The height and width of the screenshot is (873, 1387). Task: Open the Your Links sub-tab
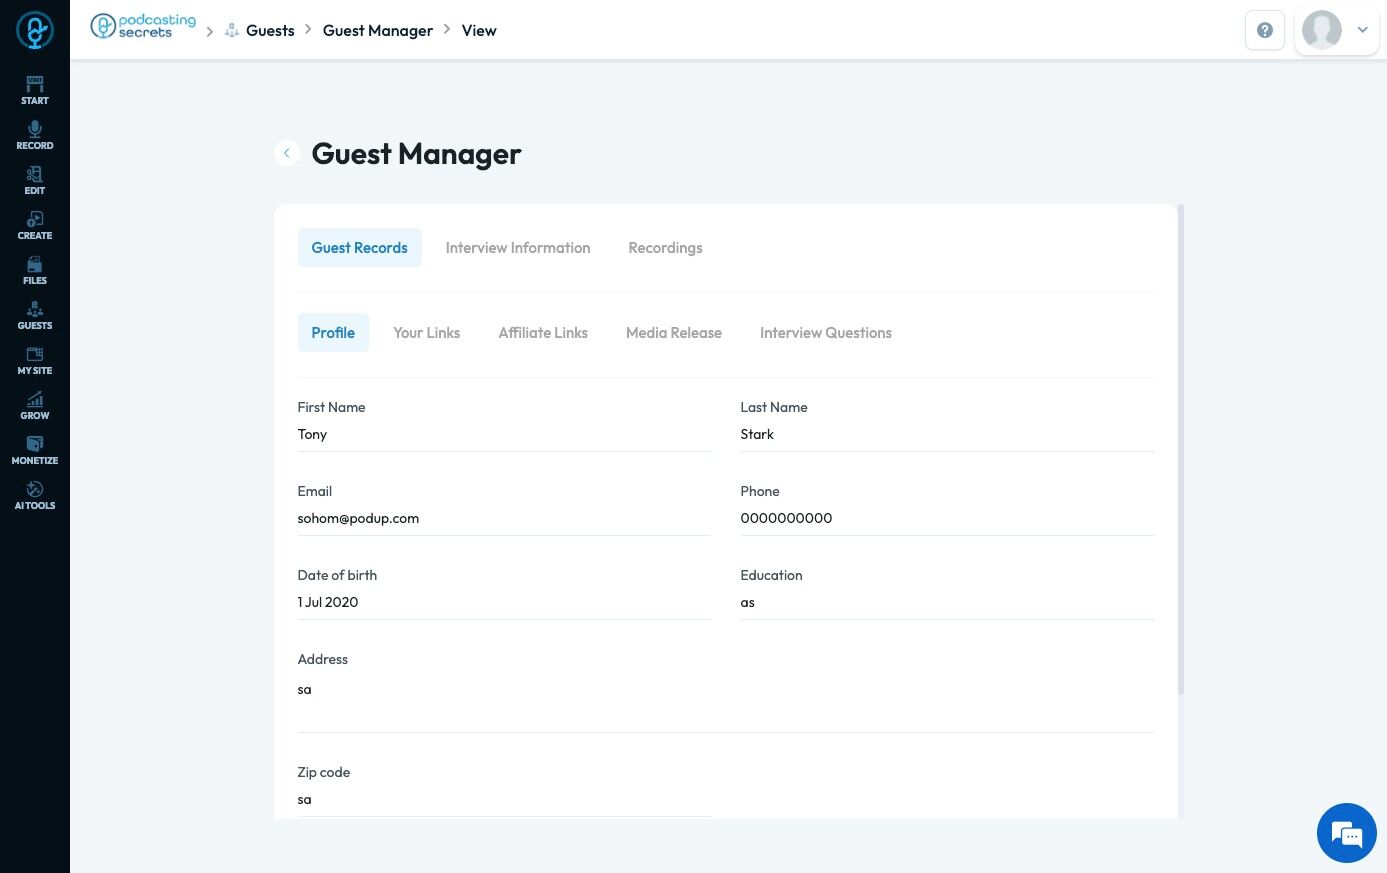pyautogui.click(x=427, y=333)
